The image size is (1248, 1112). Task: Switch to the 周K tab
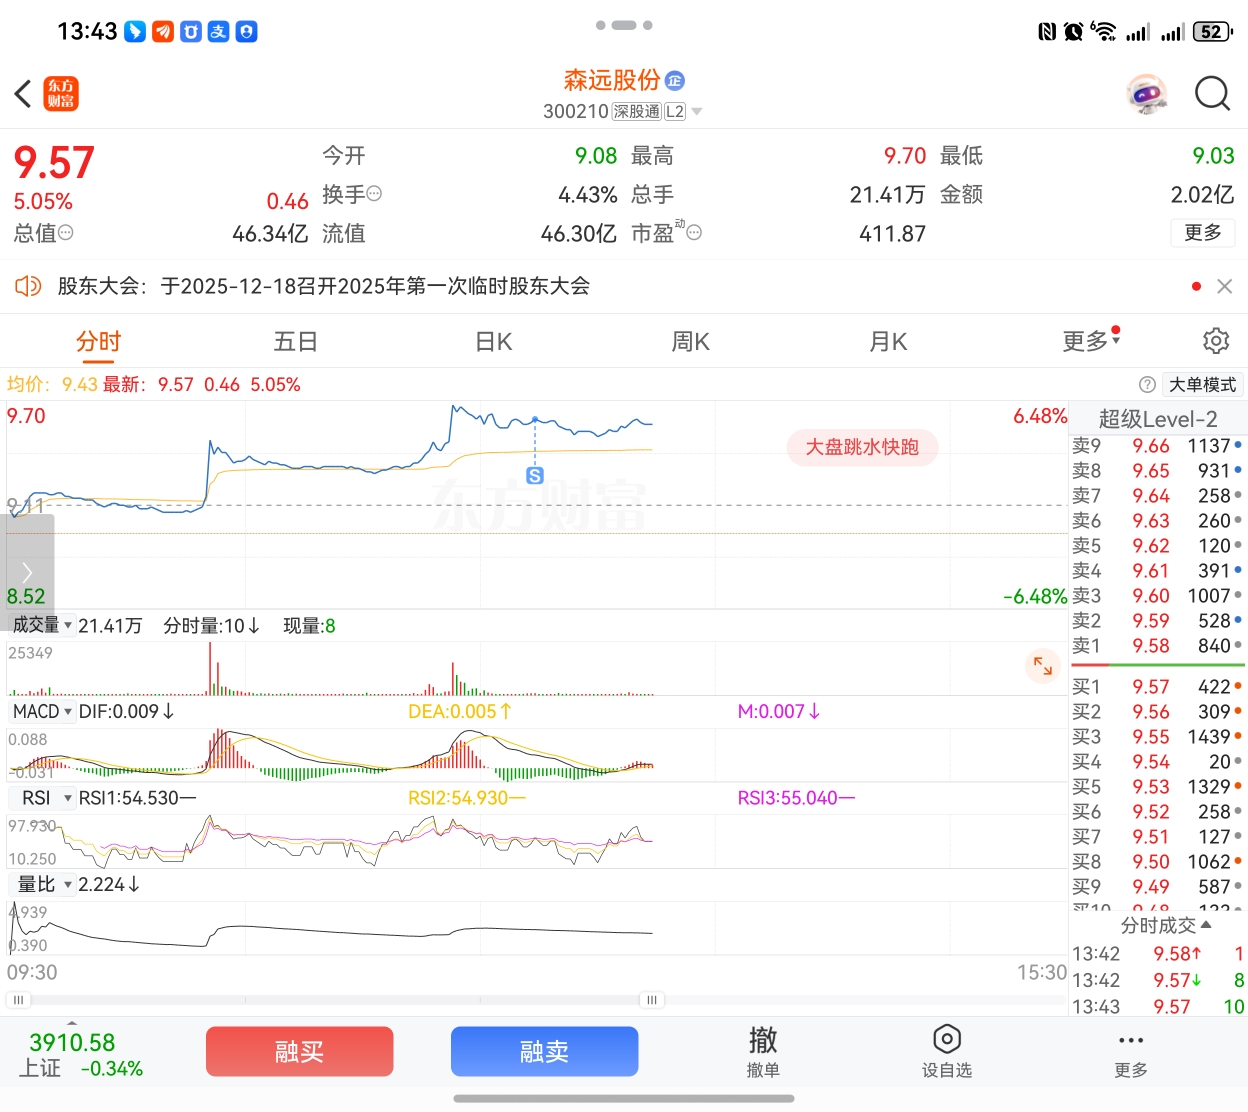pyautogui.click(x=690, y=342)
